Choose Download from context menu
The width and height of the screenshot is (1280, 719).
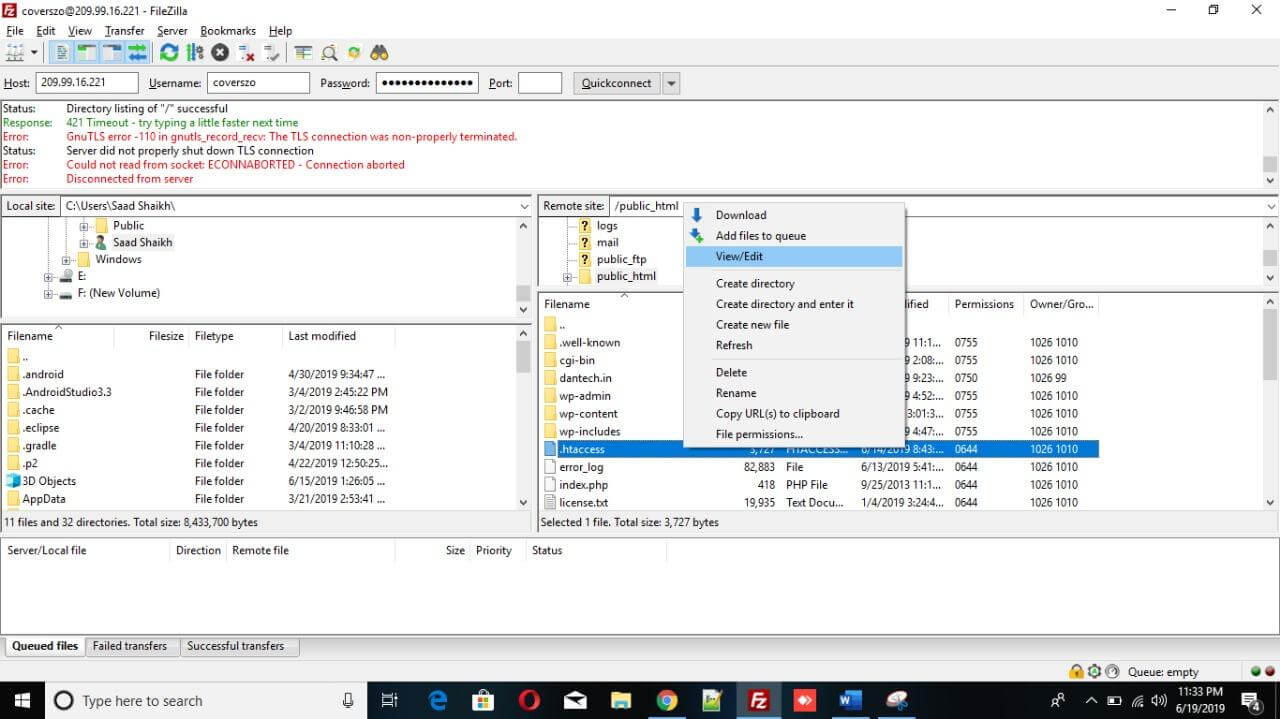(794, 215)
